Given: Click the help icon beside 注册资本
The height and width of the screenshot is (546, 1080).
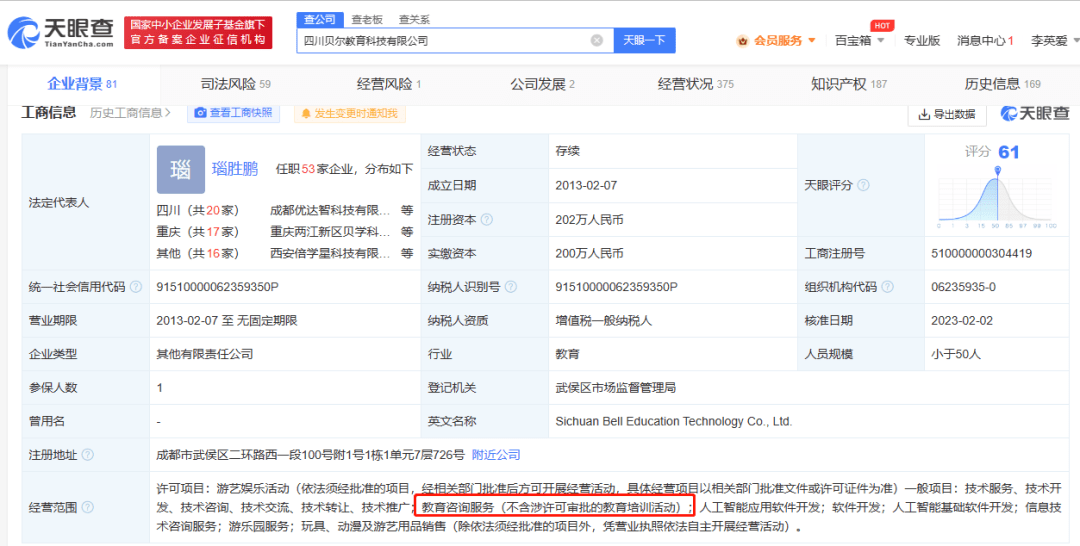Looking at the screenshot, I should tap(486, 220).
